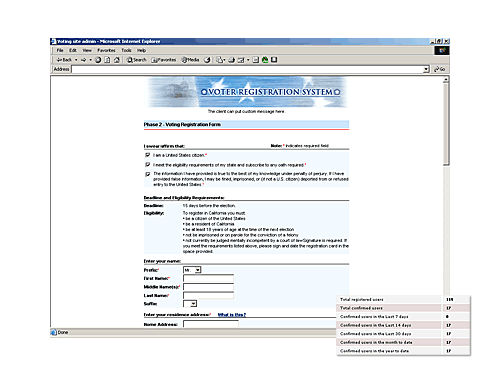Image resolution: width=500 pixels, height=375 pixels.
Task: Open the File menu
Action: point(60,50)
